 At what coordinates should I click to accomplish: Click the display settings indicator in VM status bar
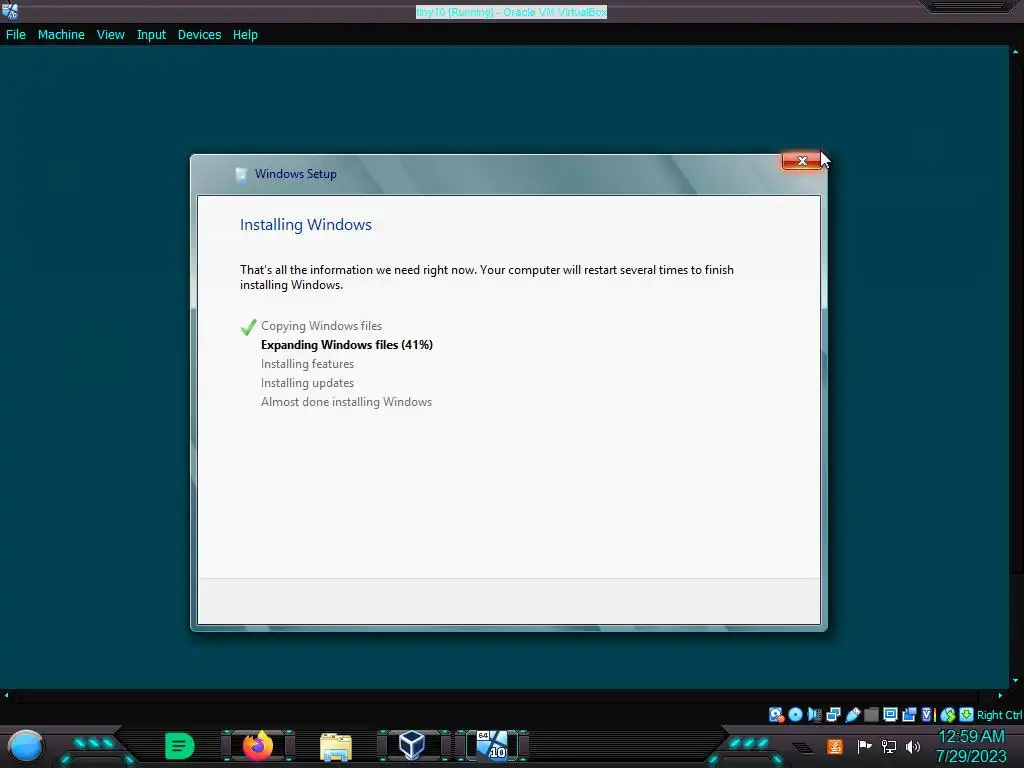click(x=890, y=714)
